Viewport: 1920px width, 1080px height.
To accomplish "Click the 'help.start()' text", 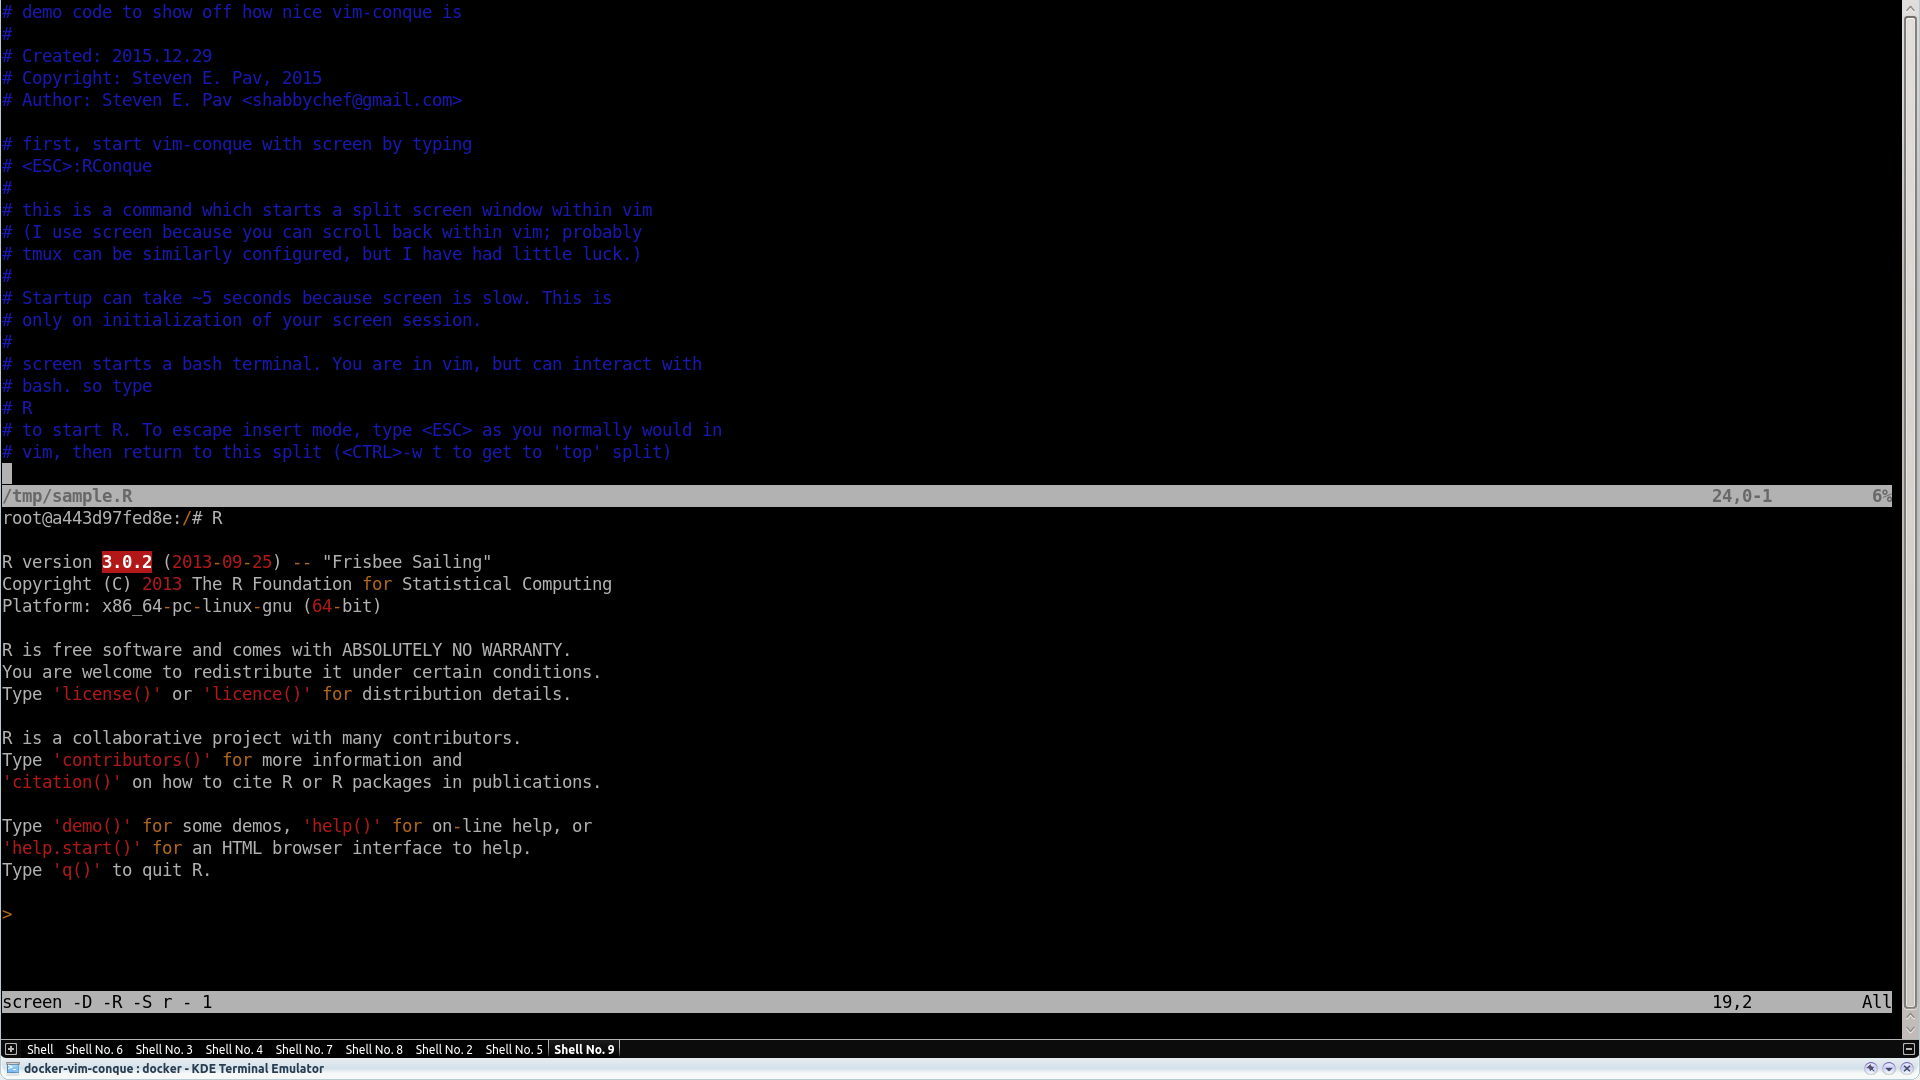I will pos(72,848).
